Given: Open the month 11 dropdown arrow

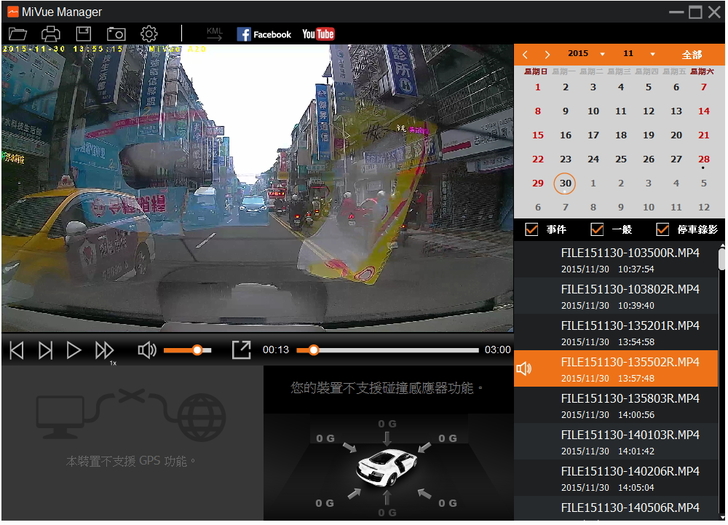Looking at the screenshot, I should [652, 54].
